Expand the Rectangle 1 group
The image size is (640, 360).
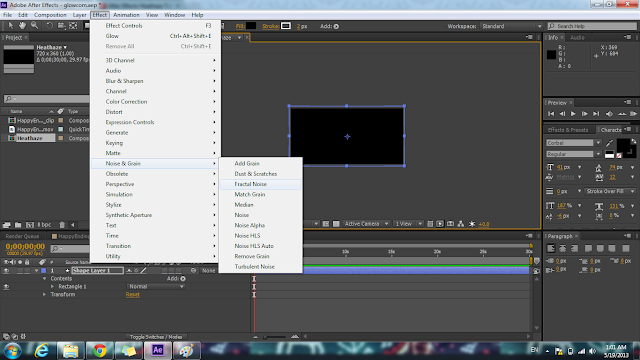point(52,287)
